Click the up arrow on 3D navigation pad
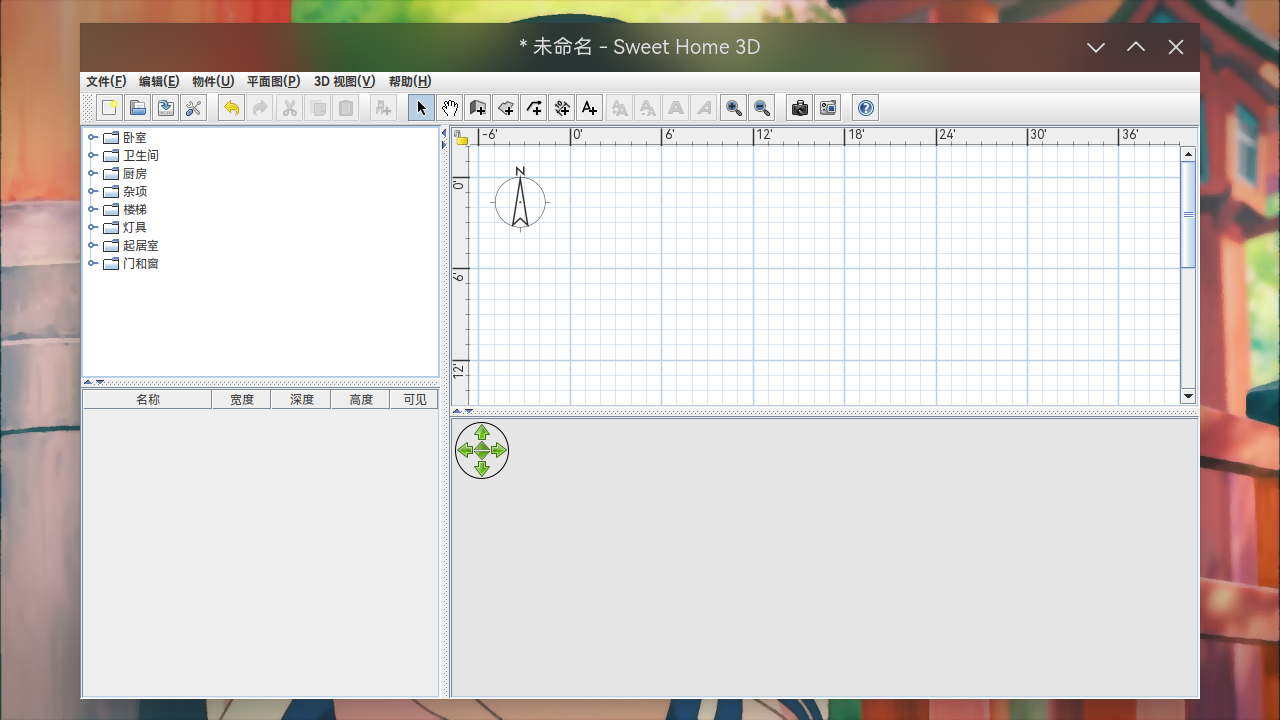Viewport: 1280px width, 720px height. point(482,432)
